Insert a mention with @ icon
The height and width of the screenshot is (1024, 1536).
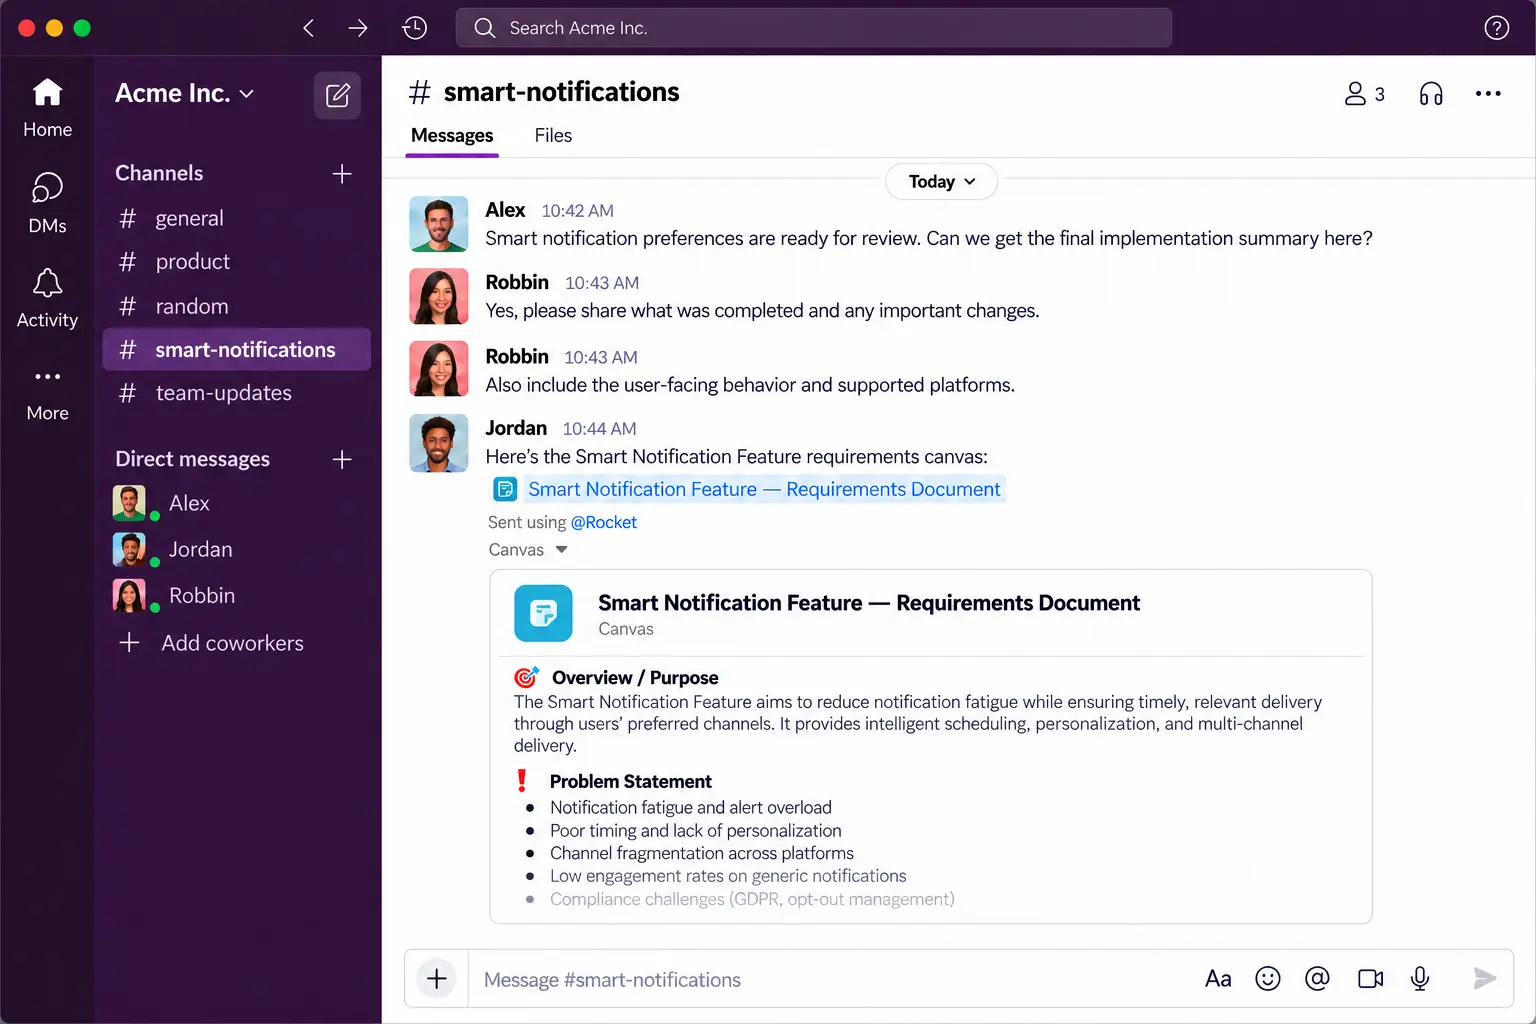[x=1318, y=979]
